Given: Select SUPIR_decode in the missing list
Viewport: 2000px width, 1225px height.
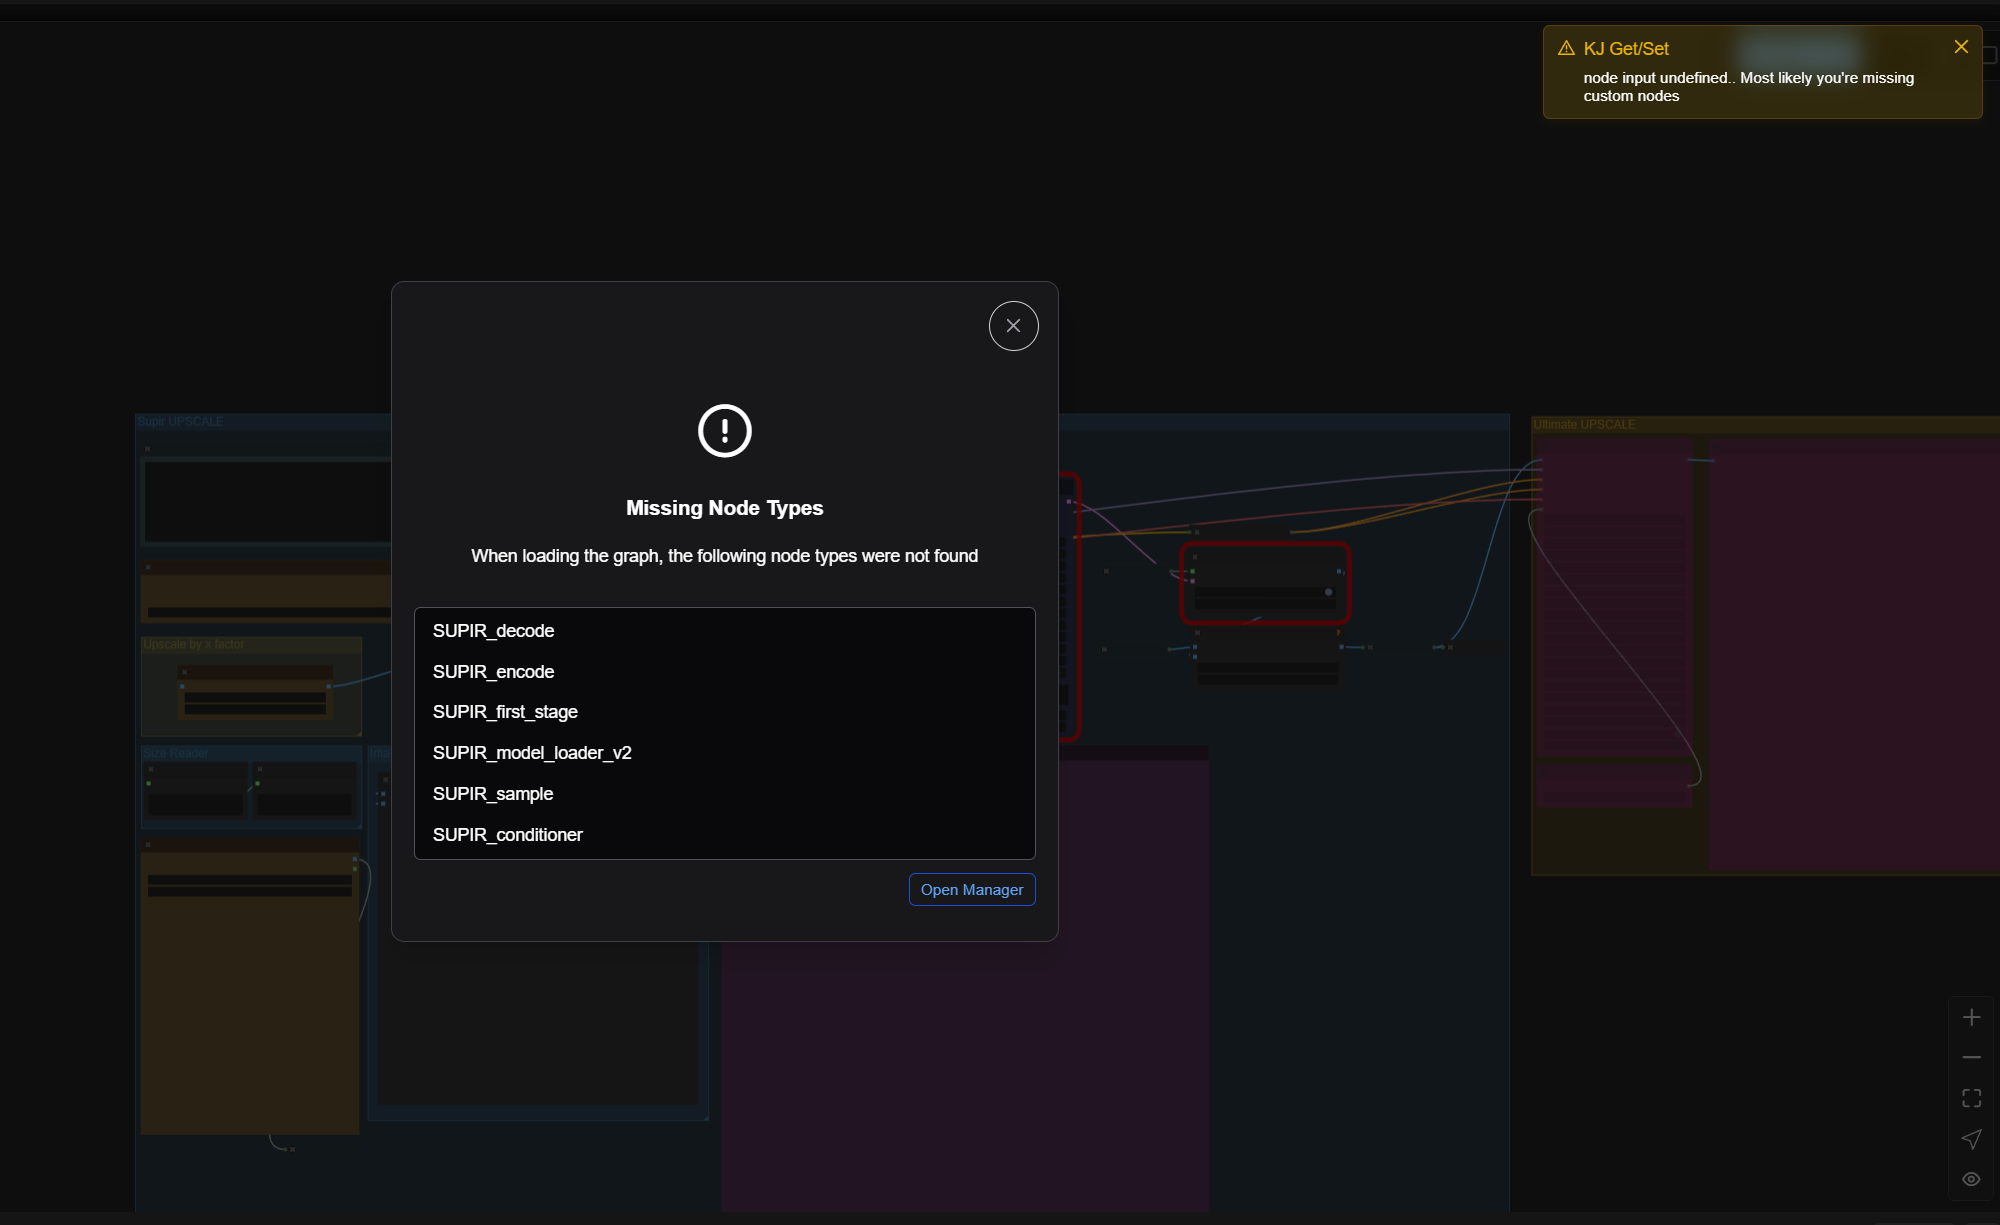Looking at the screenshot, I should click(x=493, y=631).
